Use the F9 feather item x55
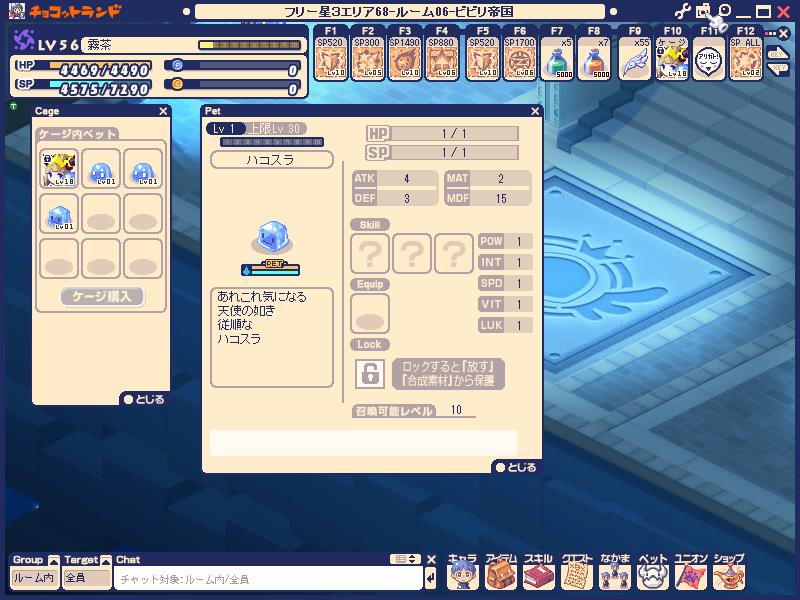The width and height of the screenshot is (800, 600). click(x=635, y=58)
